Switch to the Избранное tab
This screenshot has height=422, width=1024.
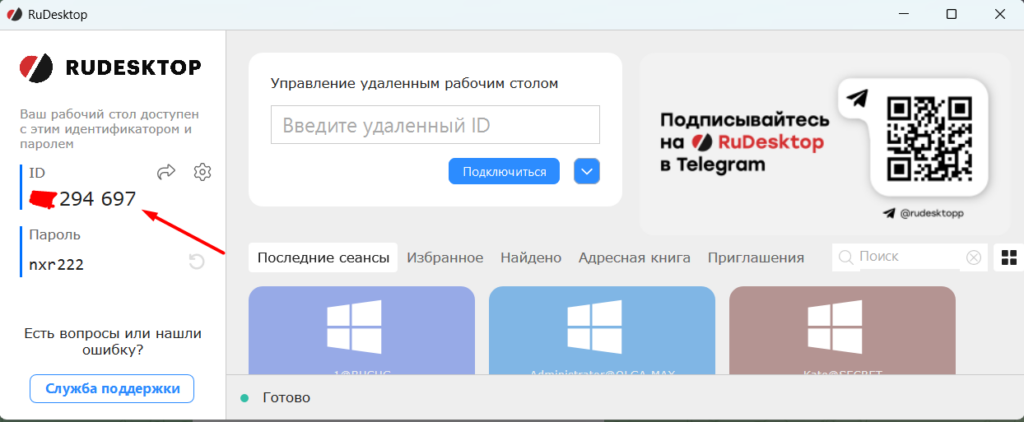pyautogui.click(x=444, y=258)
